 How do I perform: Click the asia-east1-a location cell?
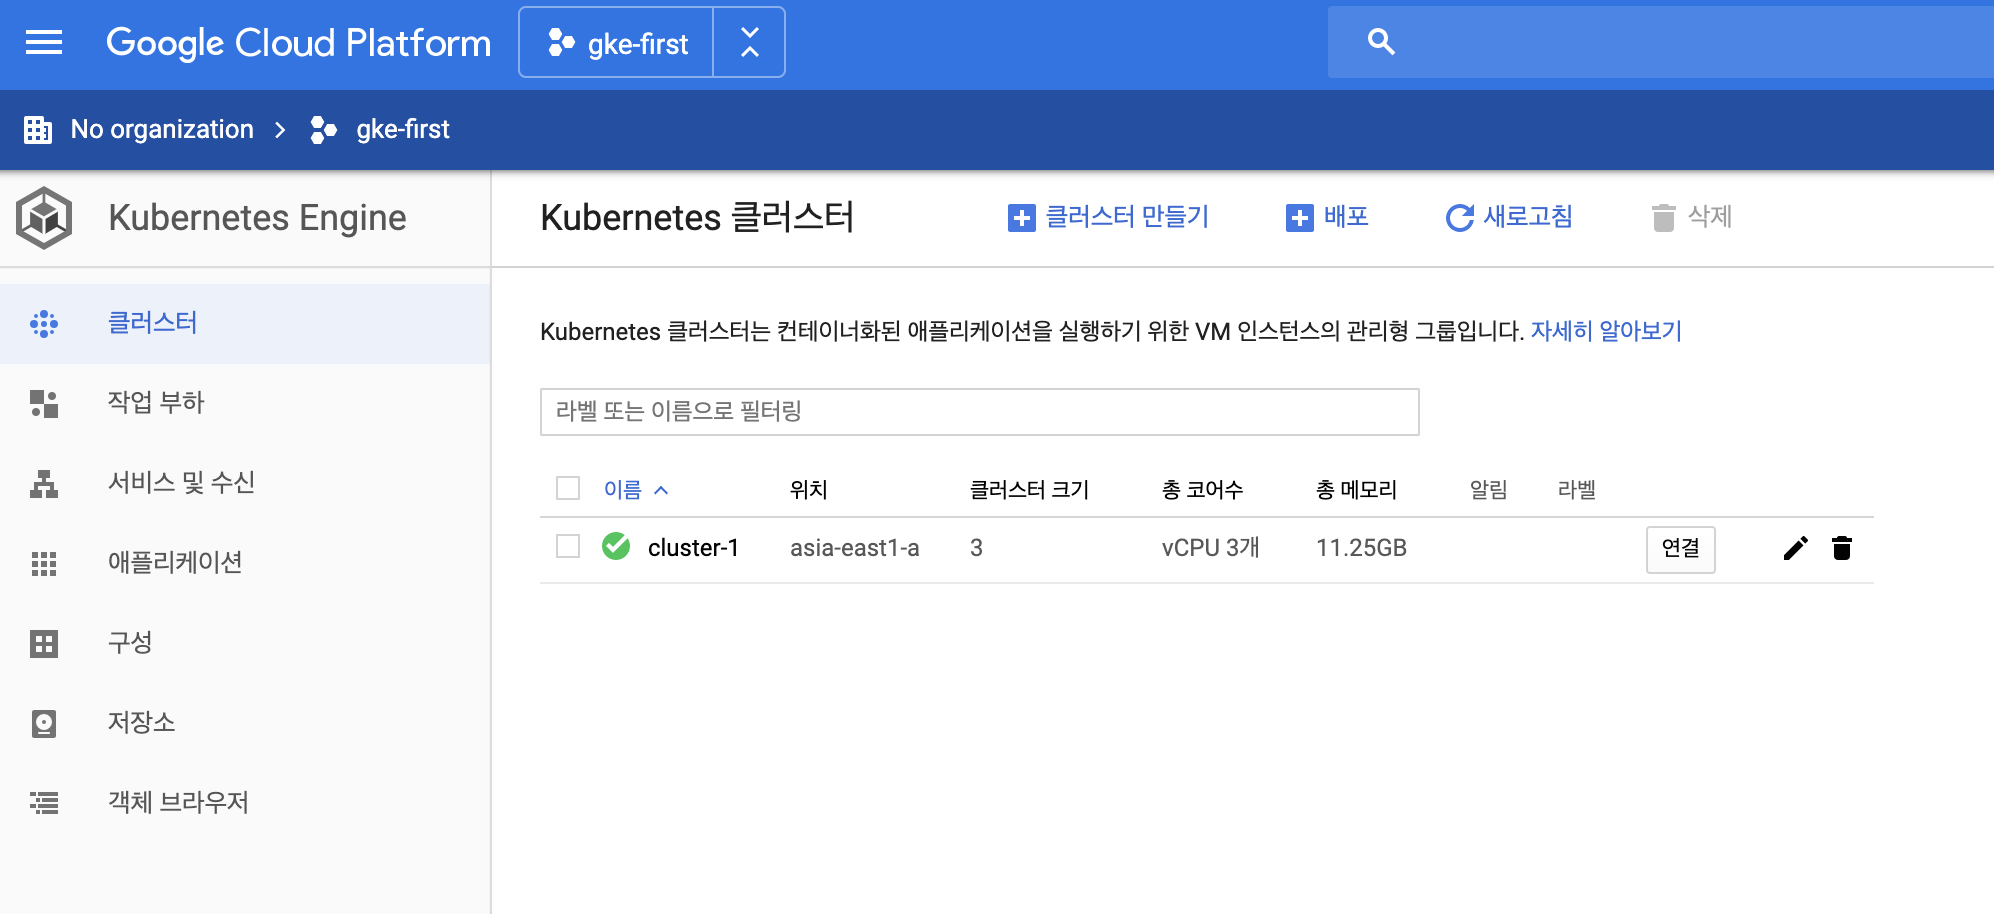[855, 548]
